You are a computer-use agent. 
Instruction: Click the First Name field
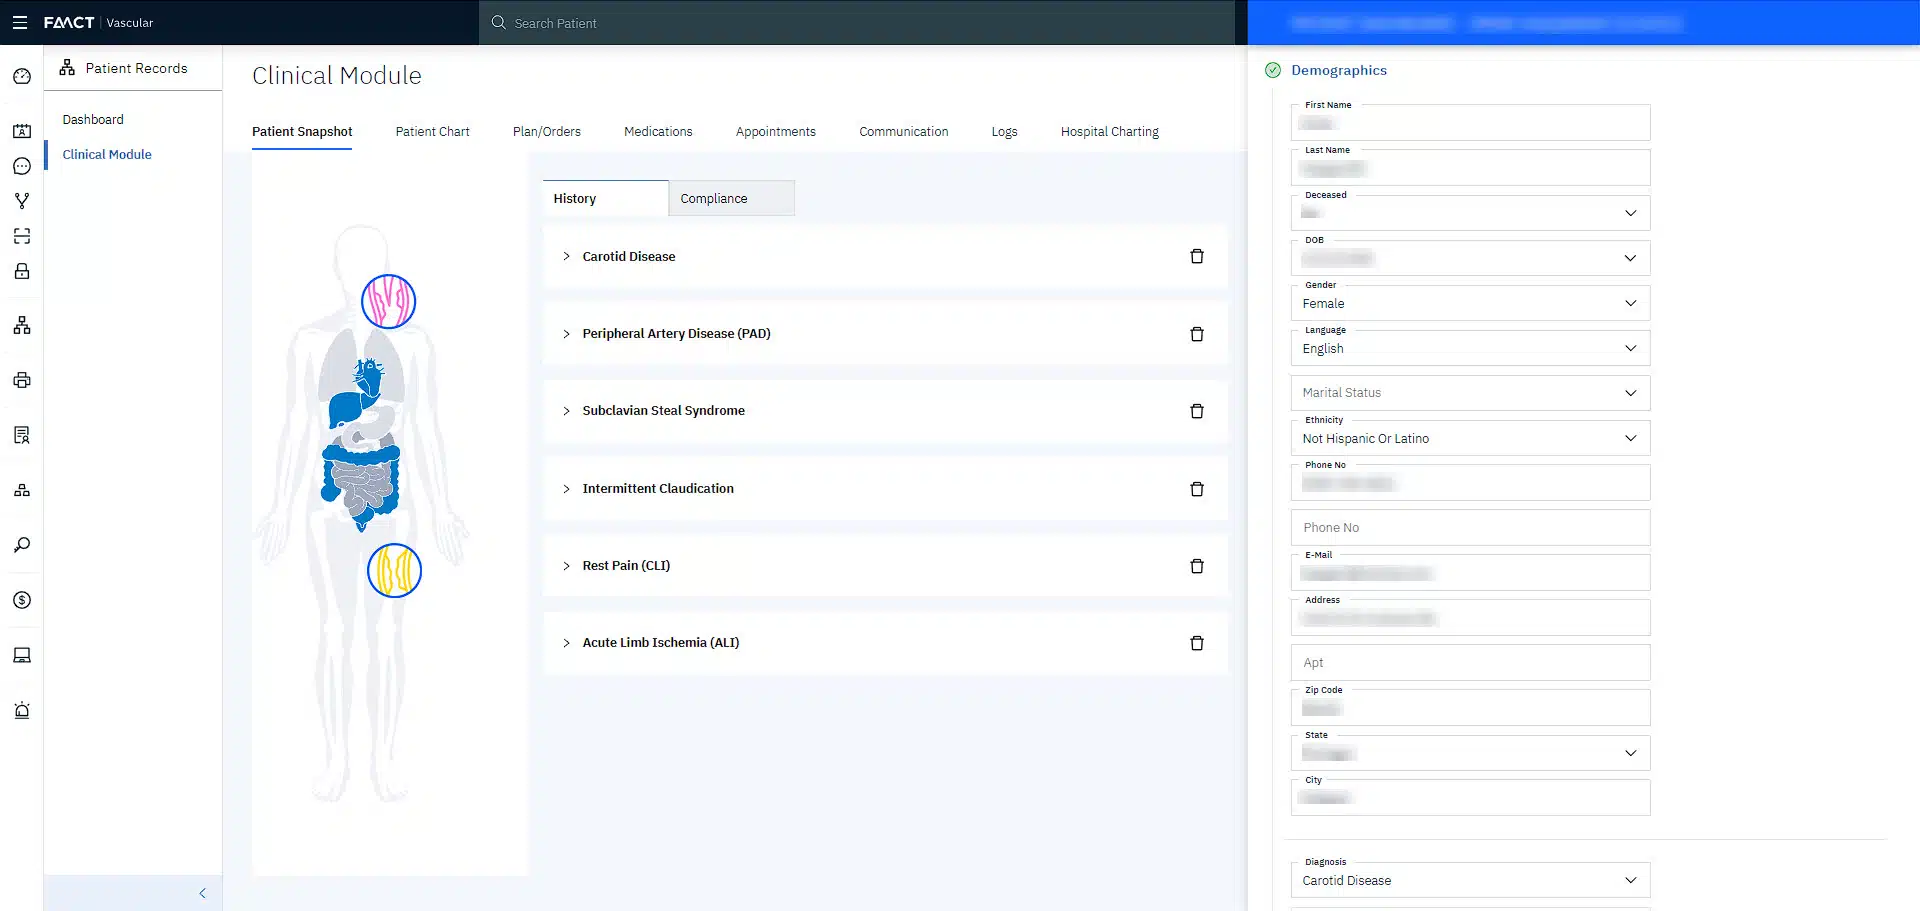[1470, 123]
